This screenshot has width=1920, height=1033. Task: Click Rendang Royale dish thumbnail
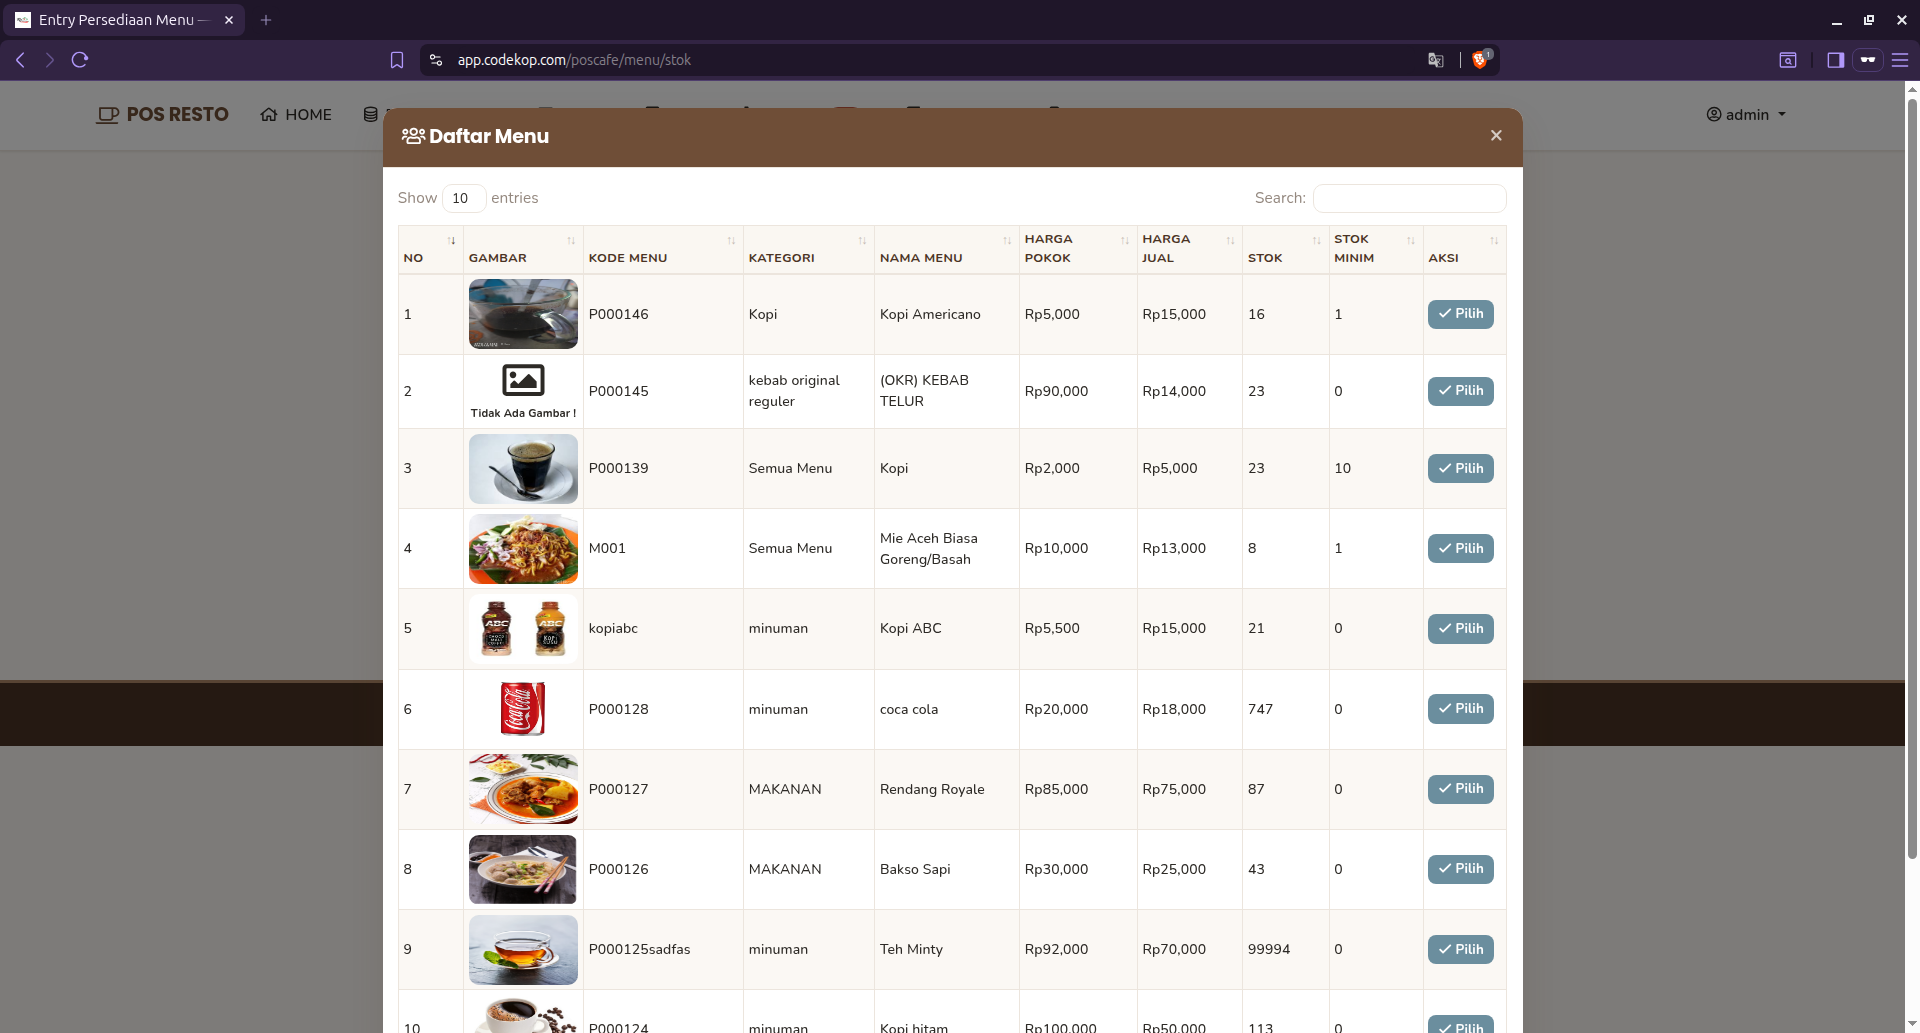point(523,789)
